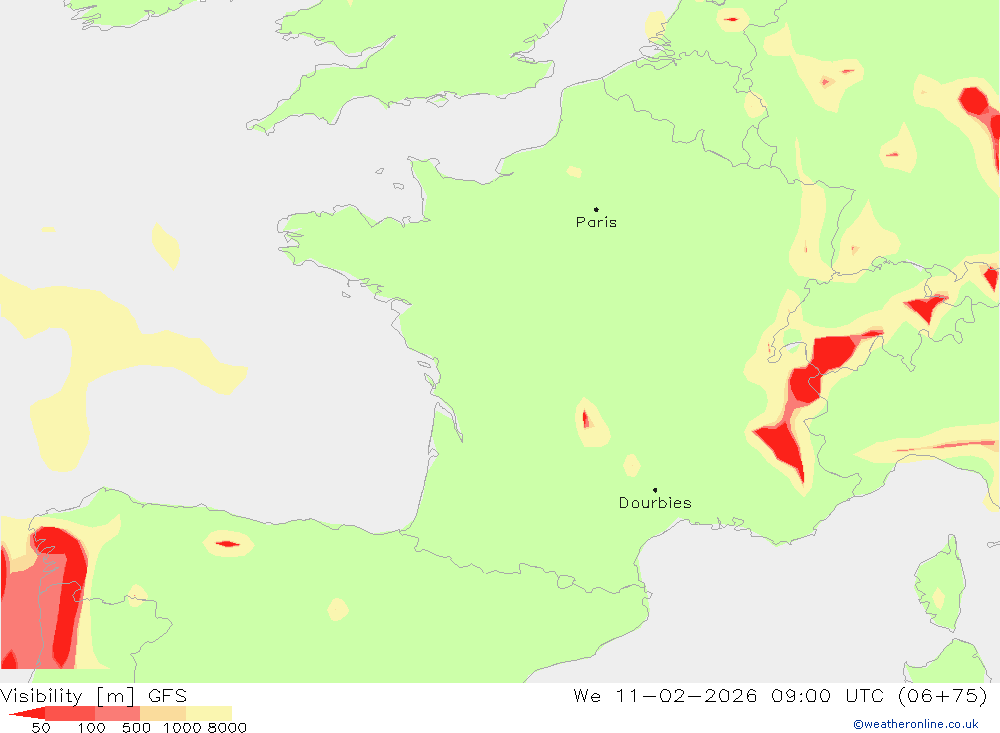Click the Dourbies location dot marker
This screenshot has width=1000, height=733.
click(655, 490)
